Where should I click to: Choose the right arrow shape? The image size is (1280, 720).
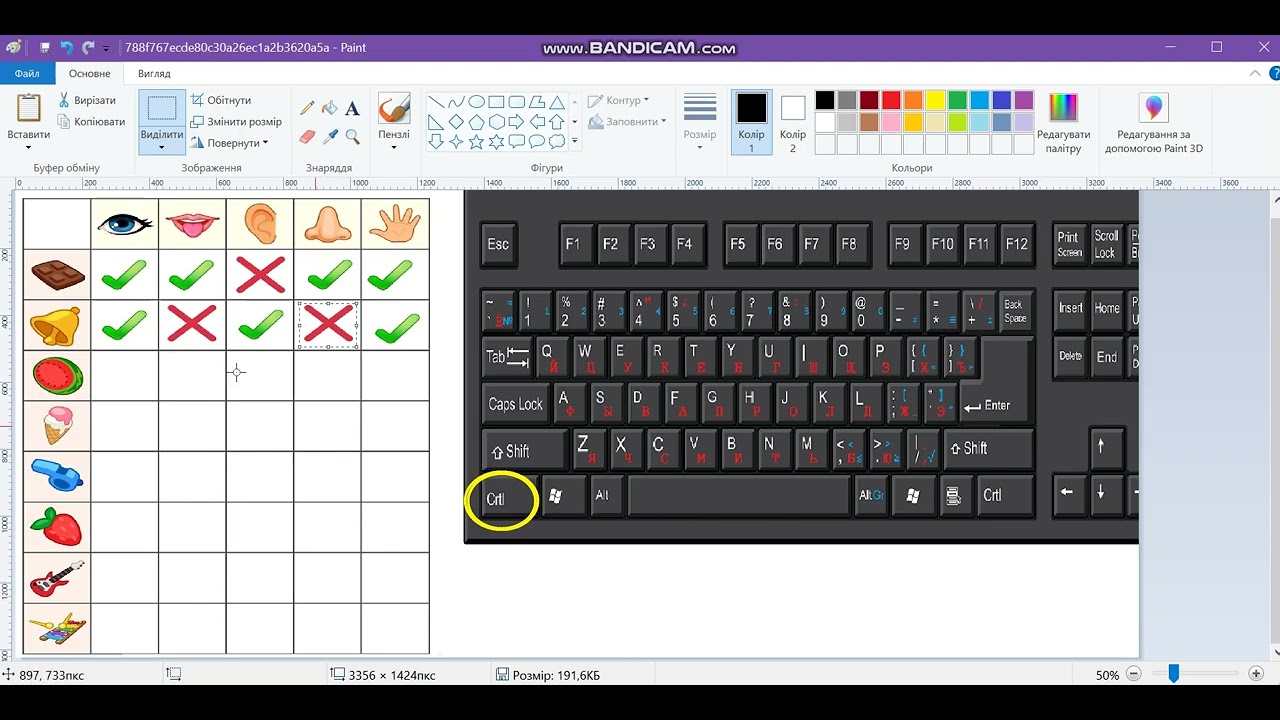coord(517,122)
